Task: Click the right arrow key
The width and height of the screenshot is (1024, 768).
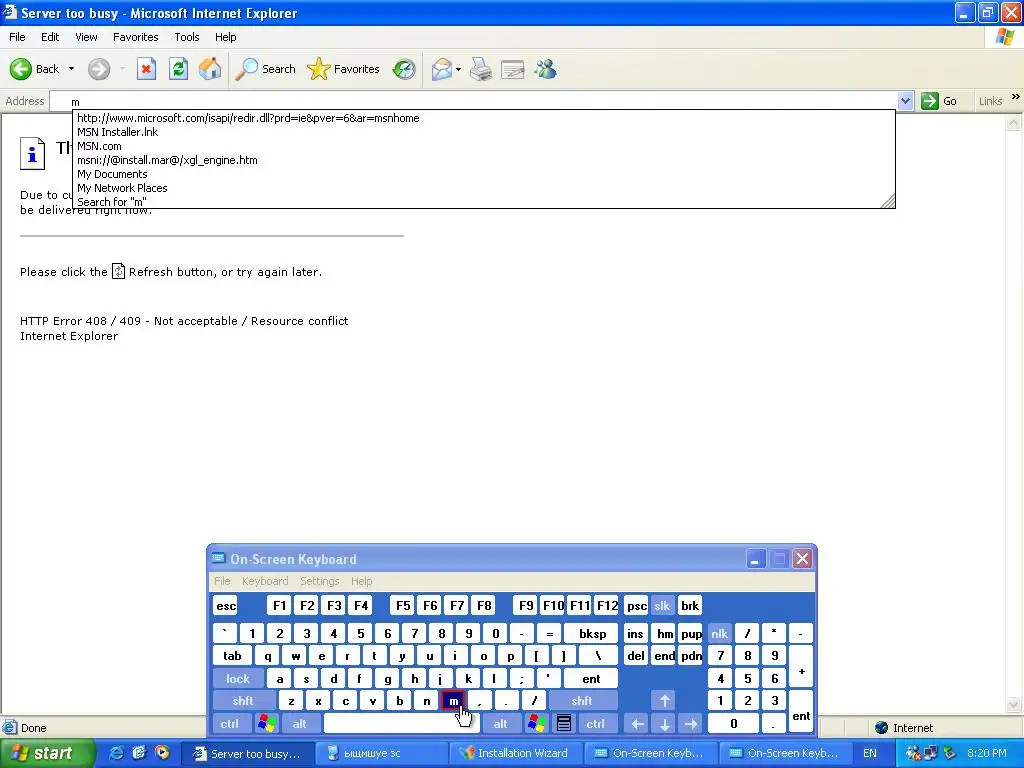Action: [x=691, y=724]
